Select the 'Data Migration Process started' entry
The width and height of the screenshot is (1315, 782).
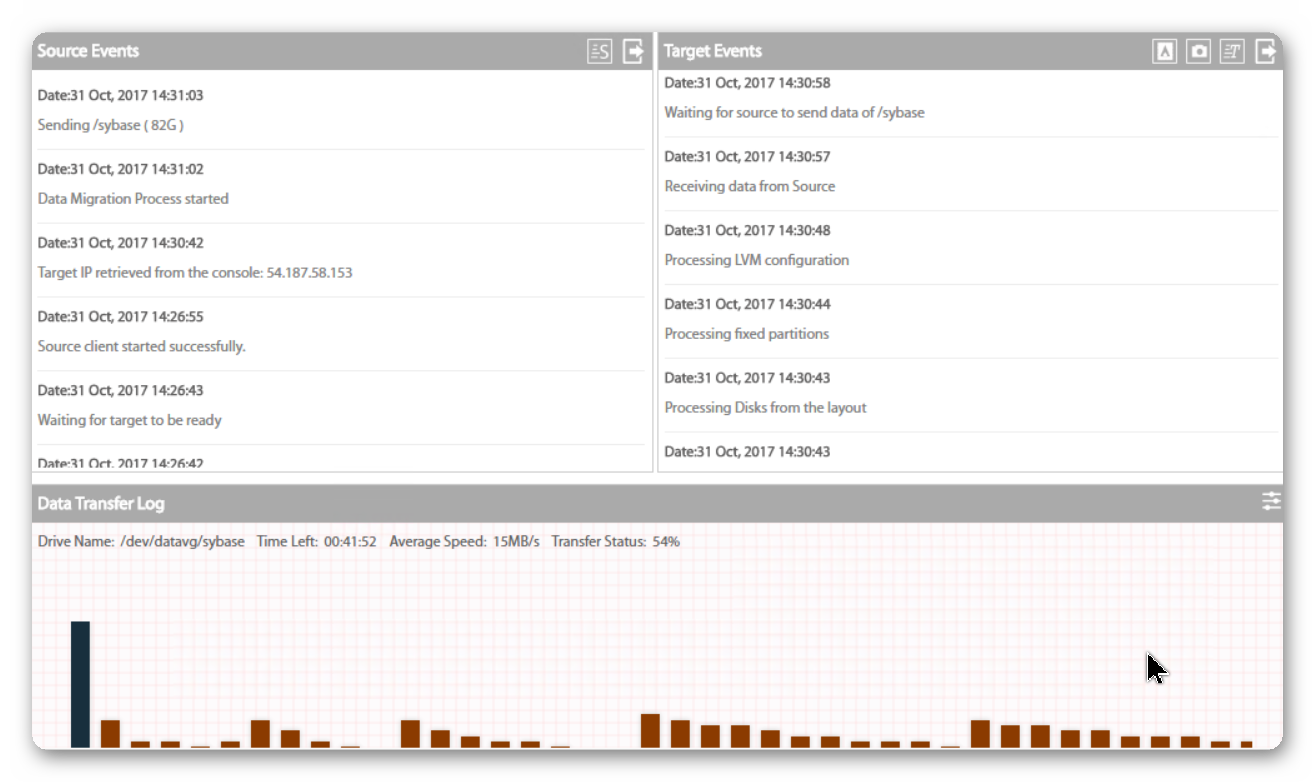click(x=132, y=198)
